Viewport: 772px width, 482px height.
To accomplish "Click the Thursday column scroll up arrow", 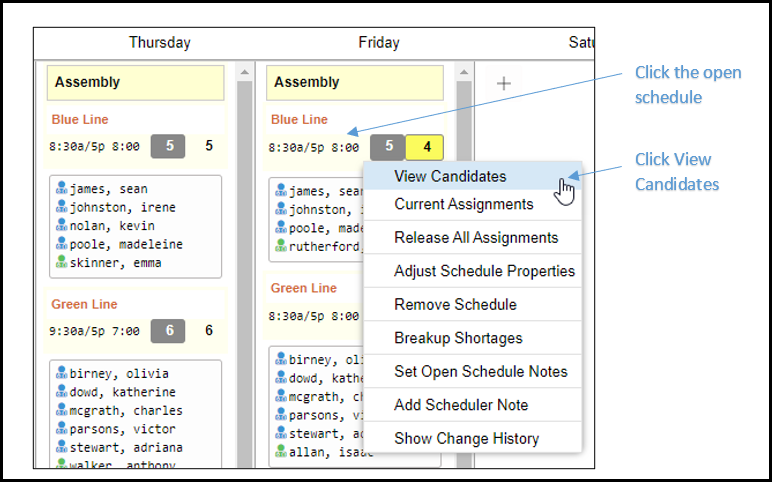I will [244, 72].
